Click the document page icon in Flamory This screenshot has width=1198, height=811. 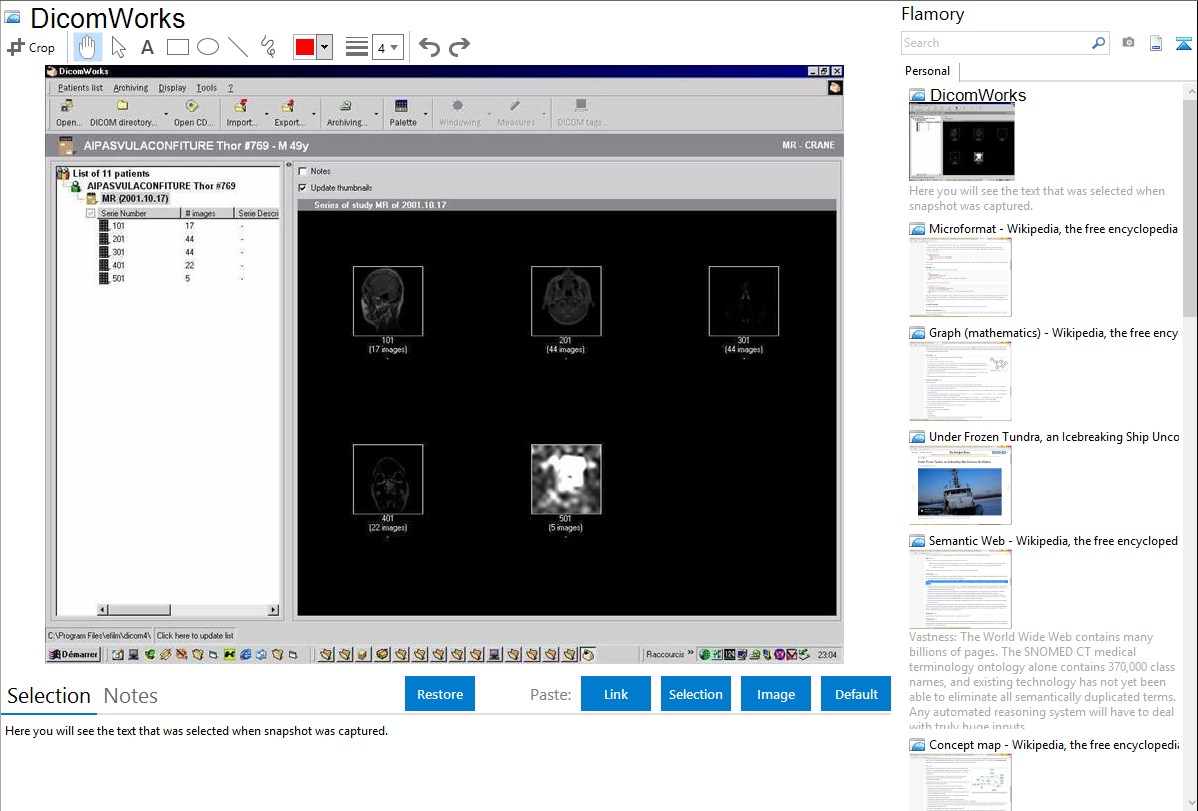[1156, 43]
